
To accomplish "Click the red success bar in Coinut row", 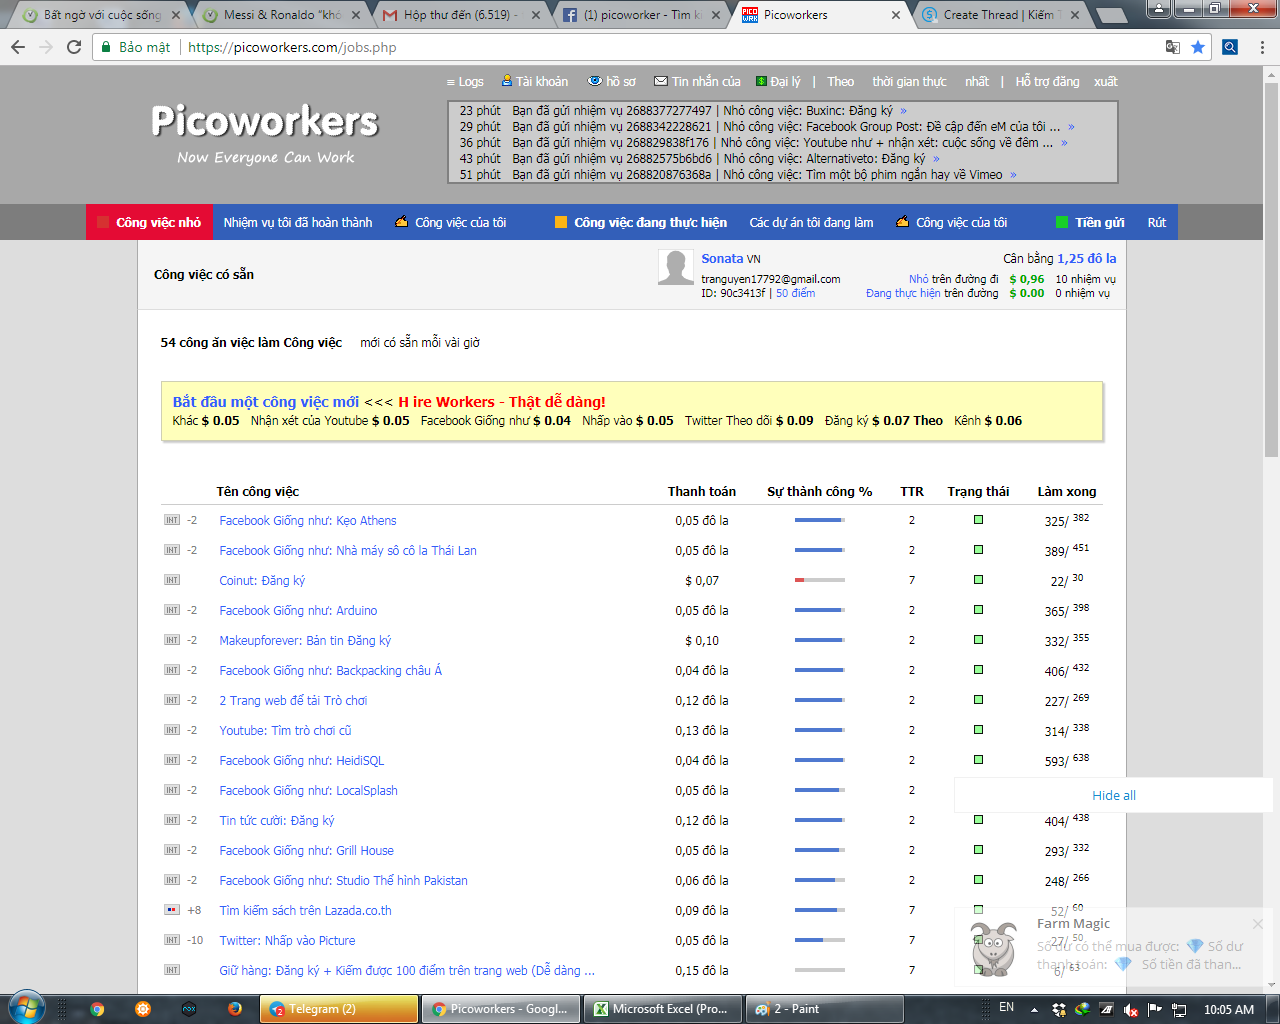I will [820, 580].
